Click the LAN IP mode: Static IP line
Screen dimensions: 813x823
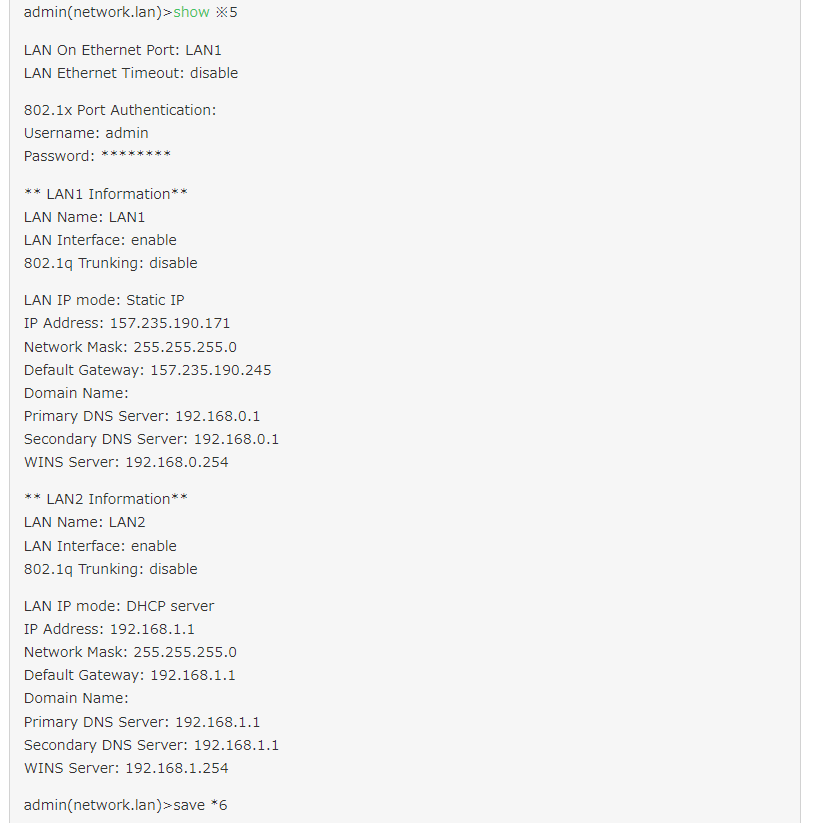point(104,300)
